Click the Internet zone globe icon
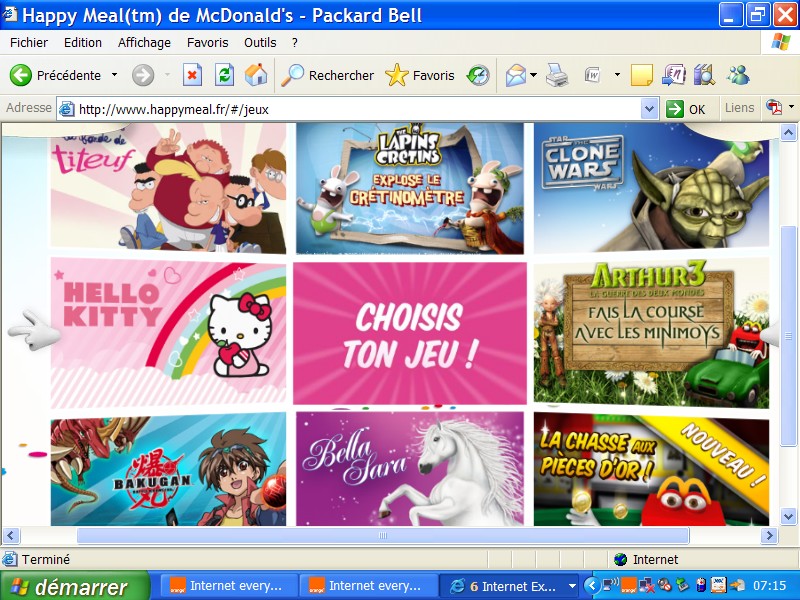This screenshot has width=800, height=600. pos(620,560)
